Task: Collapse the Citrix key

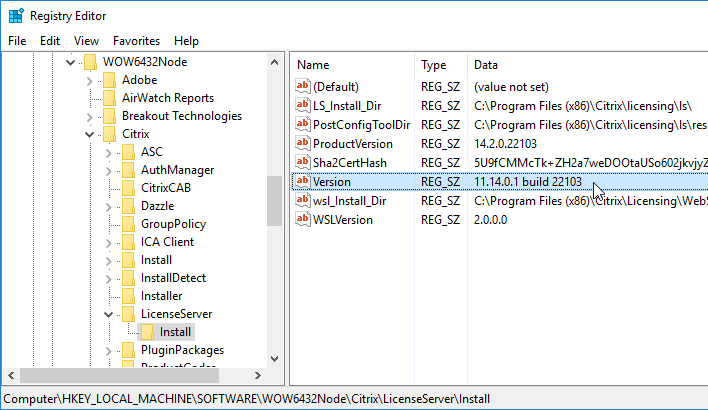Action: point(89,135)
